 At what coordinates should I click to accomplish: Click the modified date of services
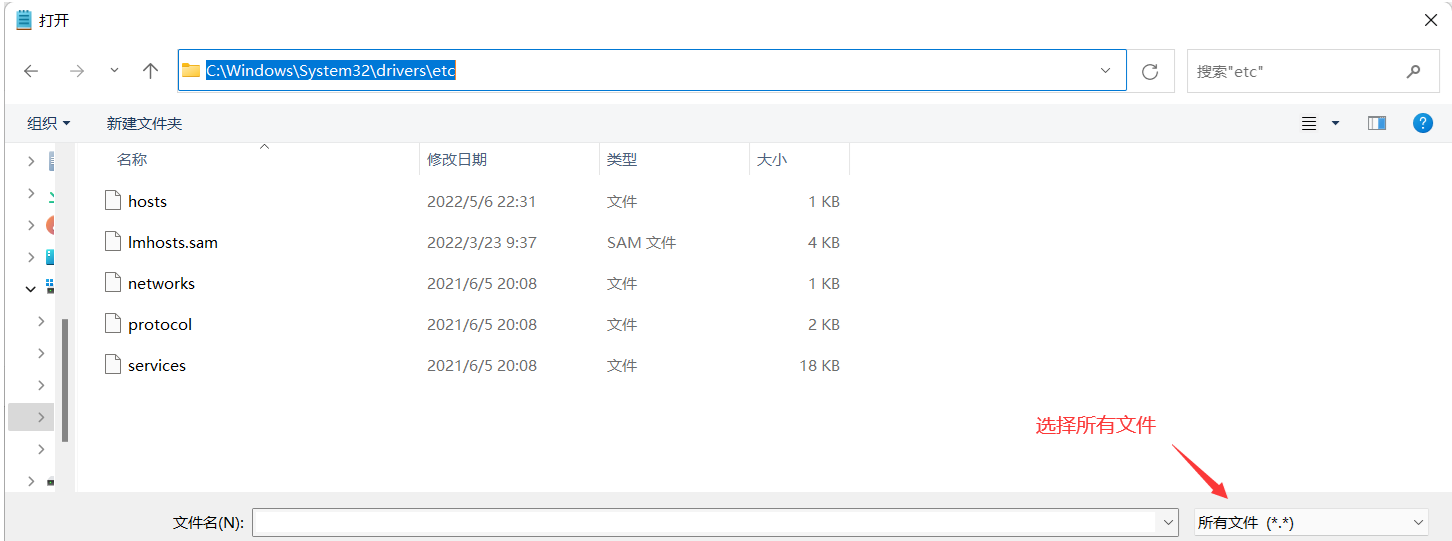point(482,365)
